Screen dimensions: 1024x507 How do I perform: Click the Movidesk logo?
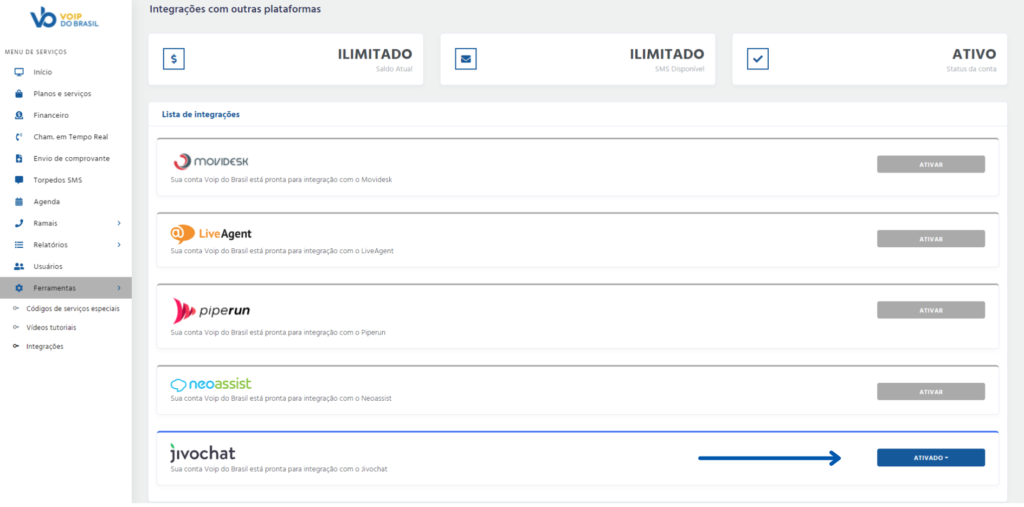point(211,161)
